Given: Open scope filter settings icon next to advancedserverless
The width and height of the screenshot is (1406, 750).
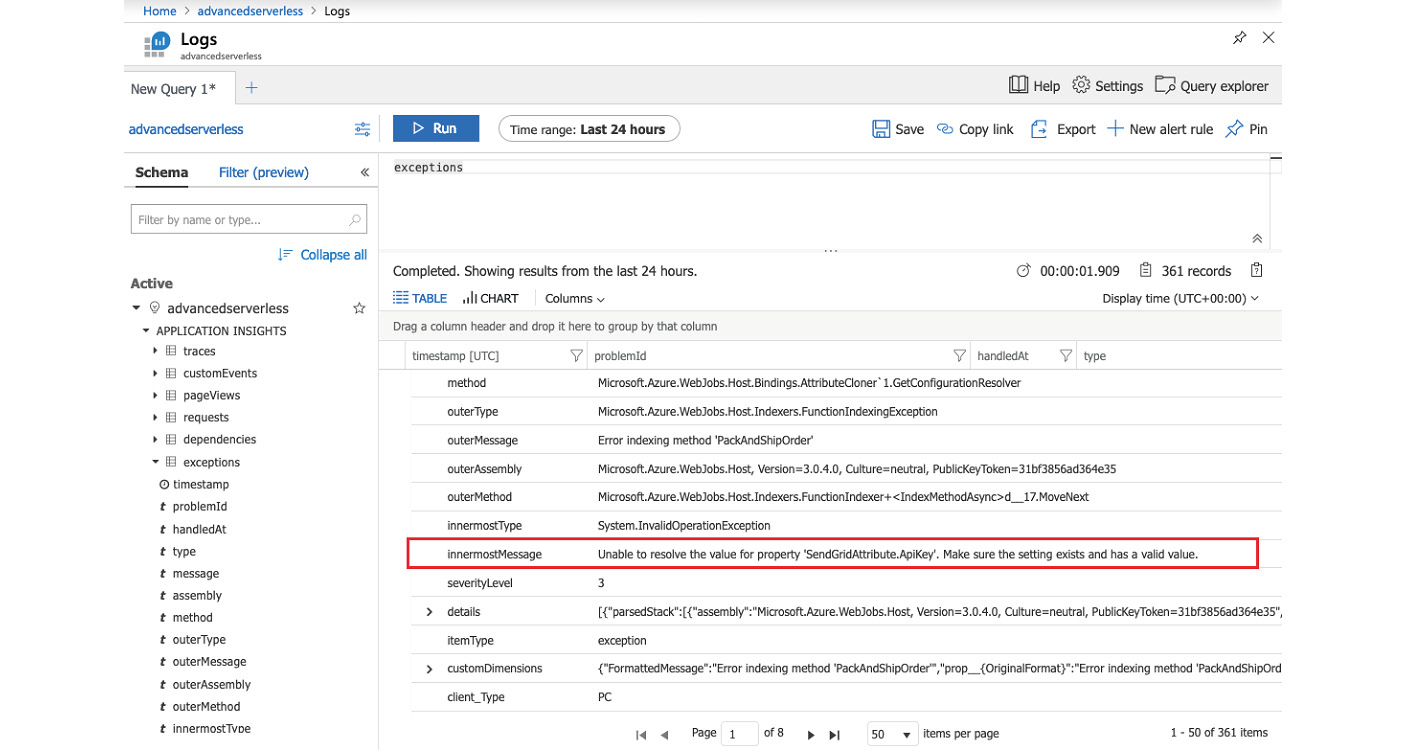Looking at the screenshot, I should coord(362,129).
